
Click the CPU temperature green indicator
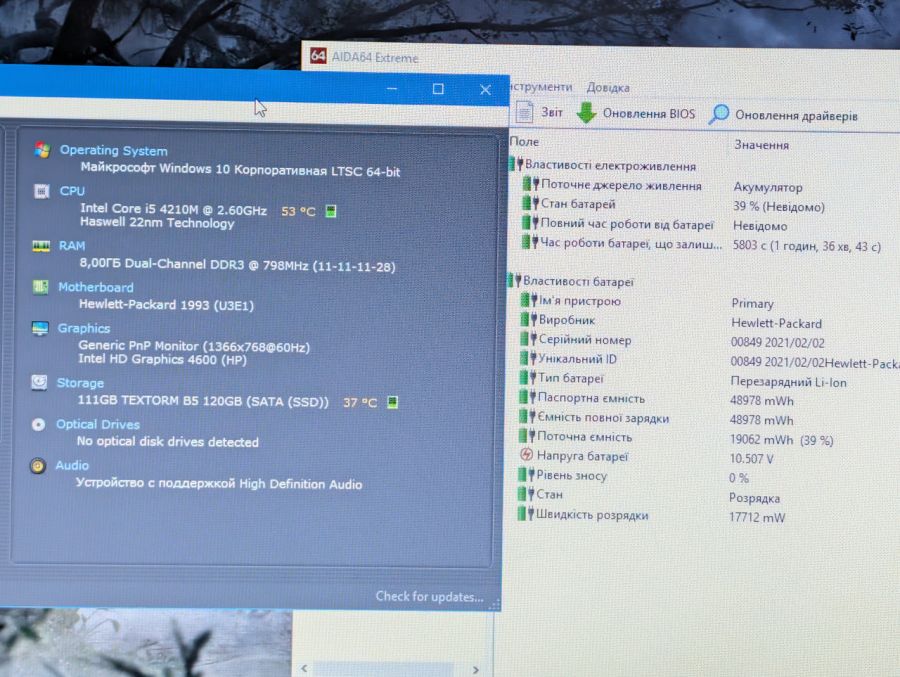[331, 211]
